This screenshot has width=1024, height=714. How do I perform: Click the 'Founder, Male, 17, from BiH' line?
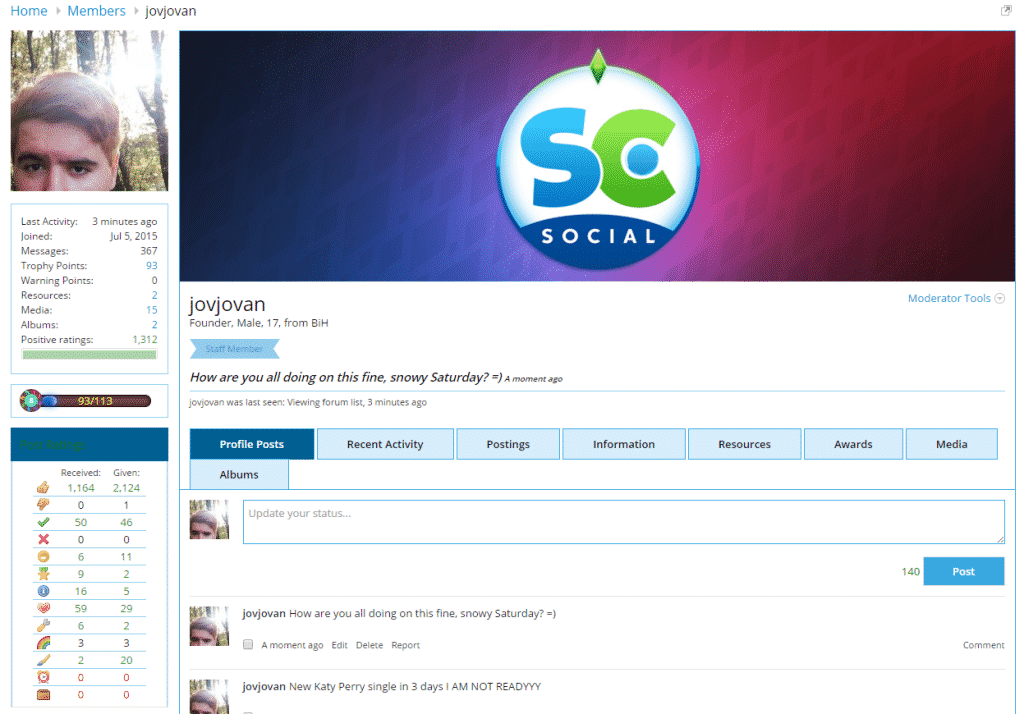259,323
